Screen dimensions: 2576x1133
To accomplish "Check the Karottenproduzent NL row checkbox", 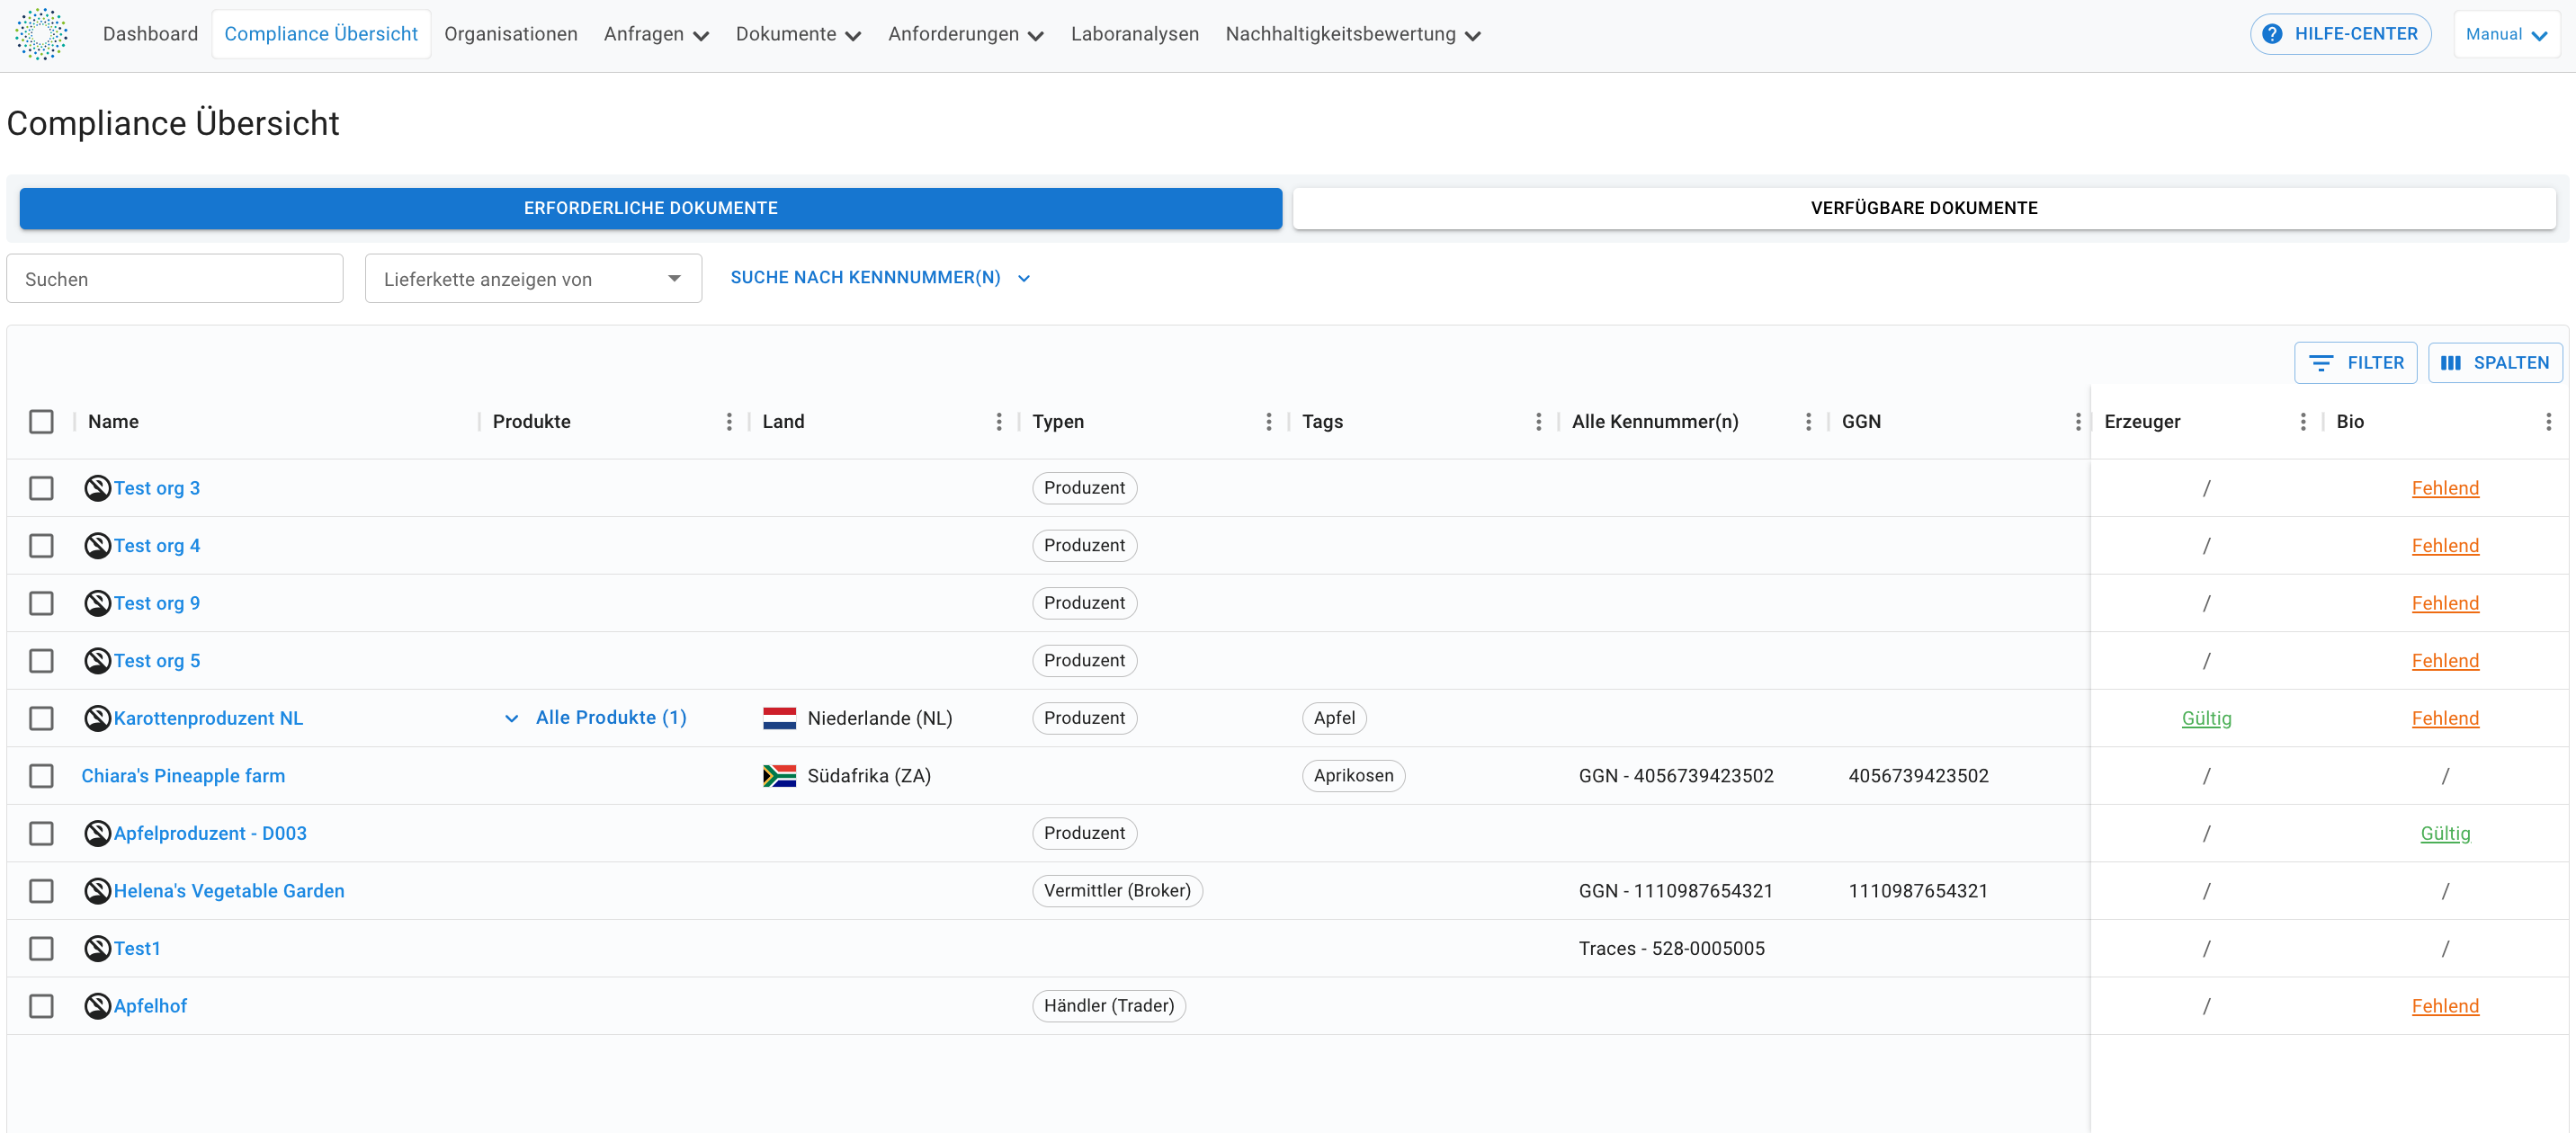I will [41, 718].
